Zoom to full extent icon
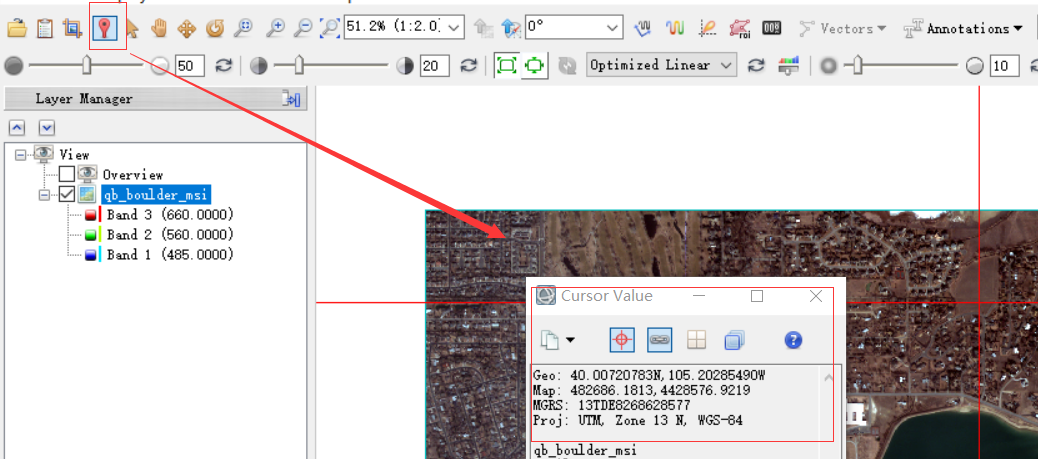 tap(330, 28)
